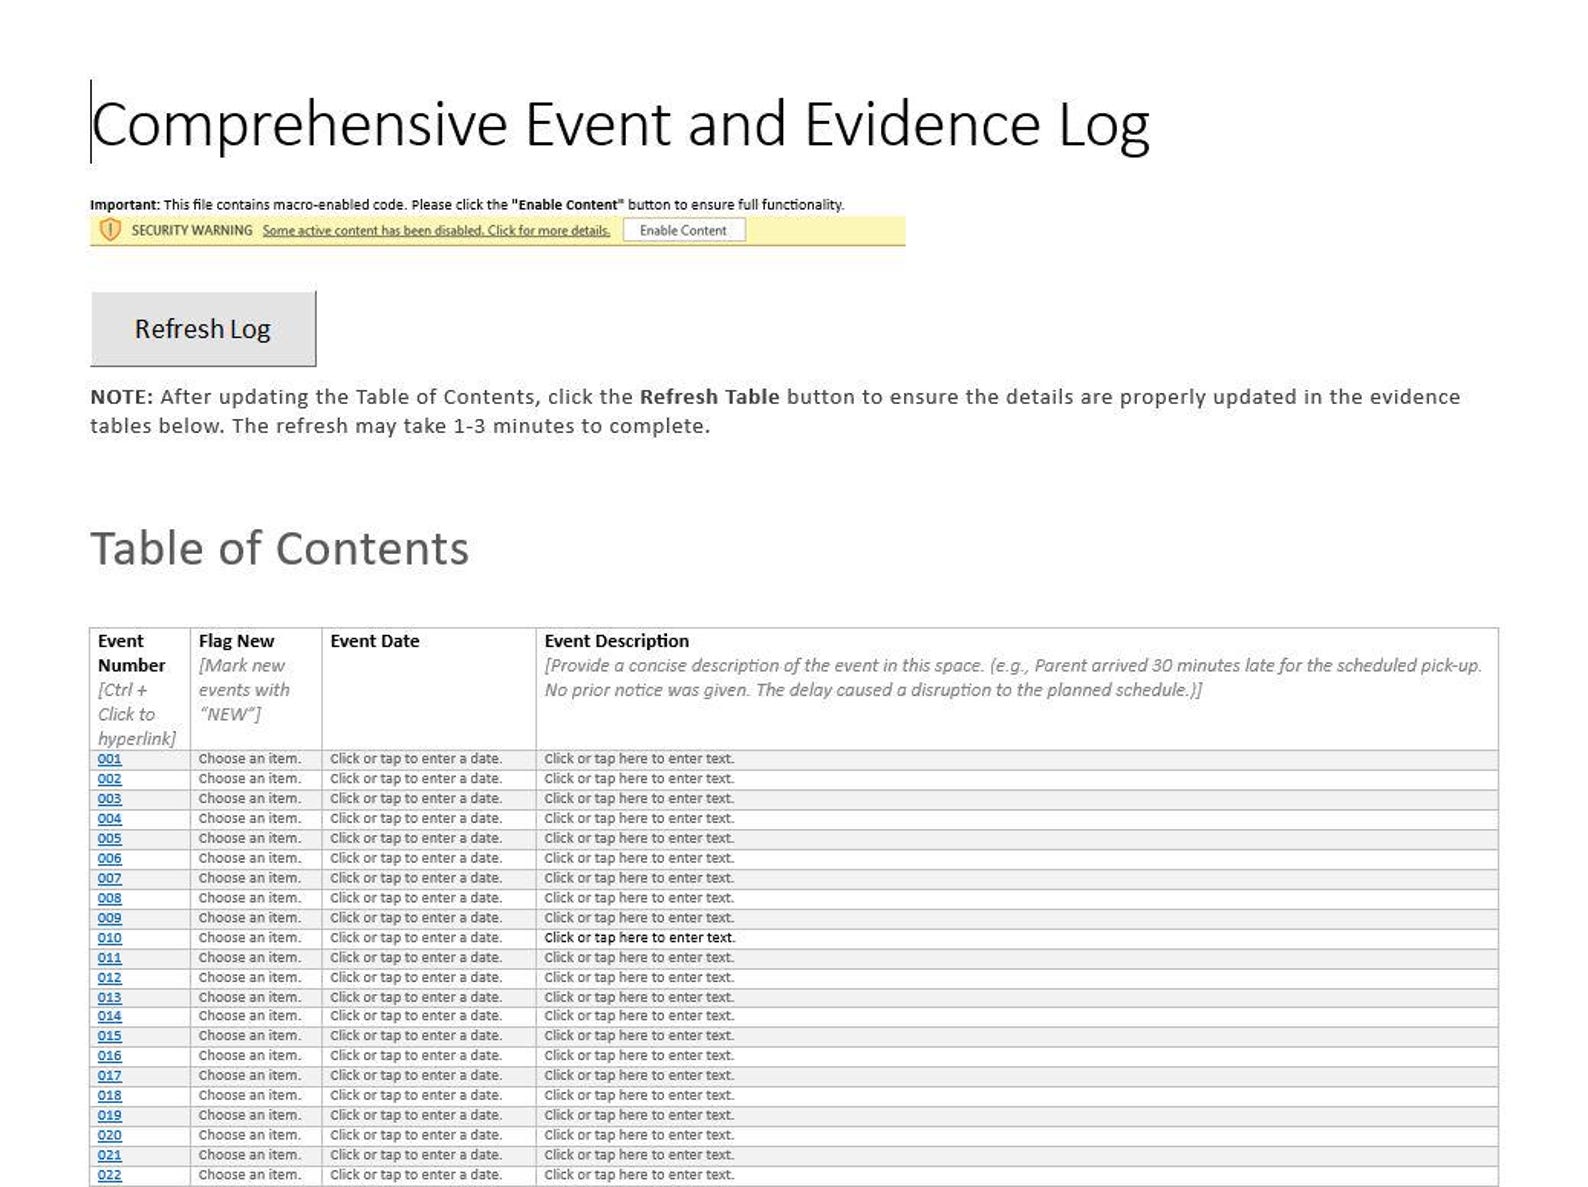Jump to event 010 via its link
Screen dimensions: 1588x1187
click(110, 938)
